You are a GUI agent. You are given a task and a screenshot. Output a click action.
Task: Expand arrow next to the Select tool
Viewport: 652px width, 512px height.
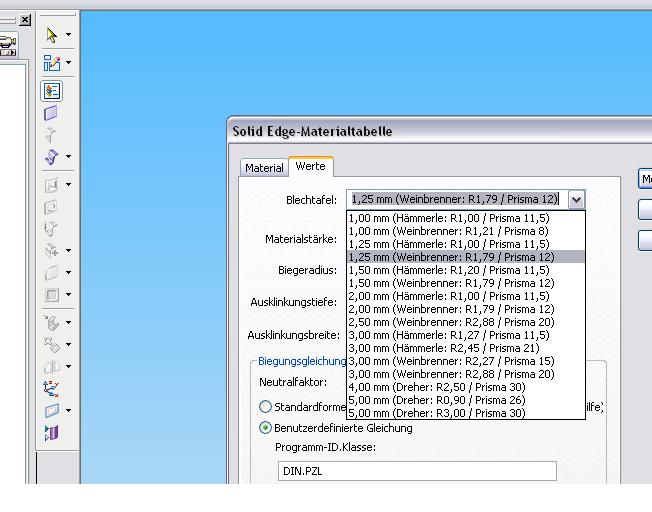coord(68,35)
